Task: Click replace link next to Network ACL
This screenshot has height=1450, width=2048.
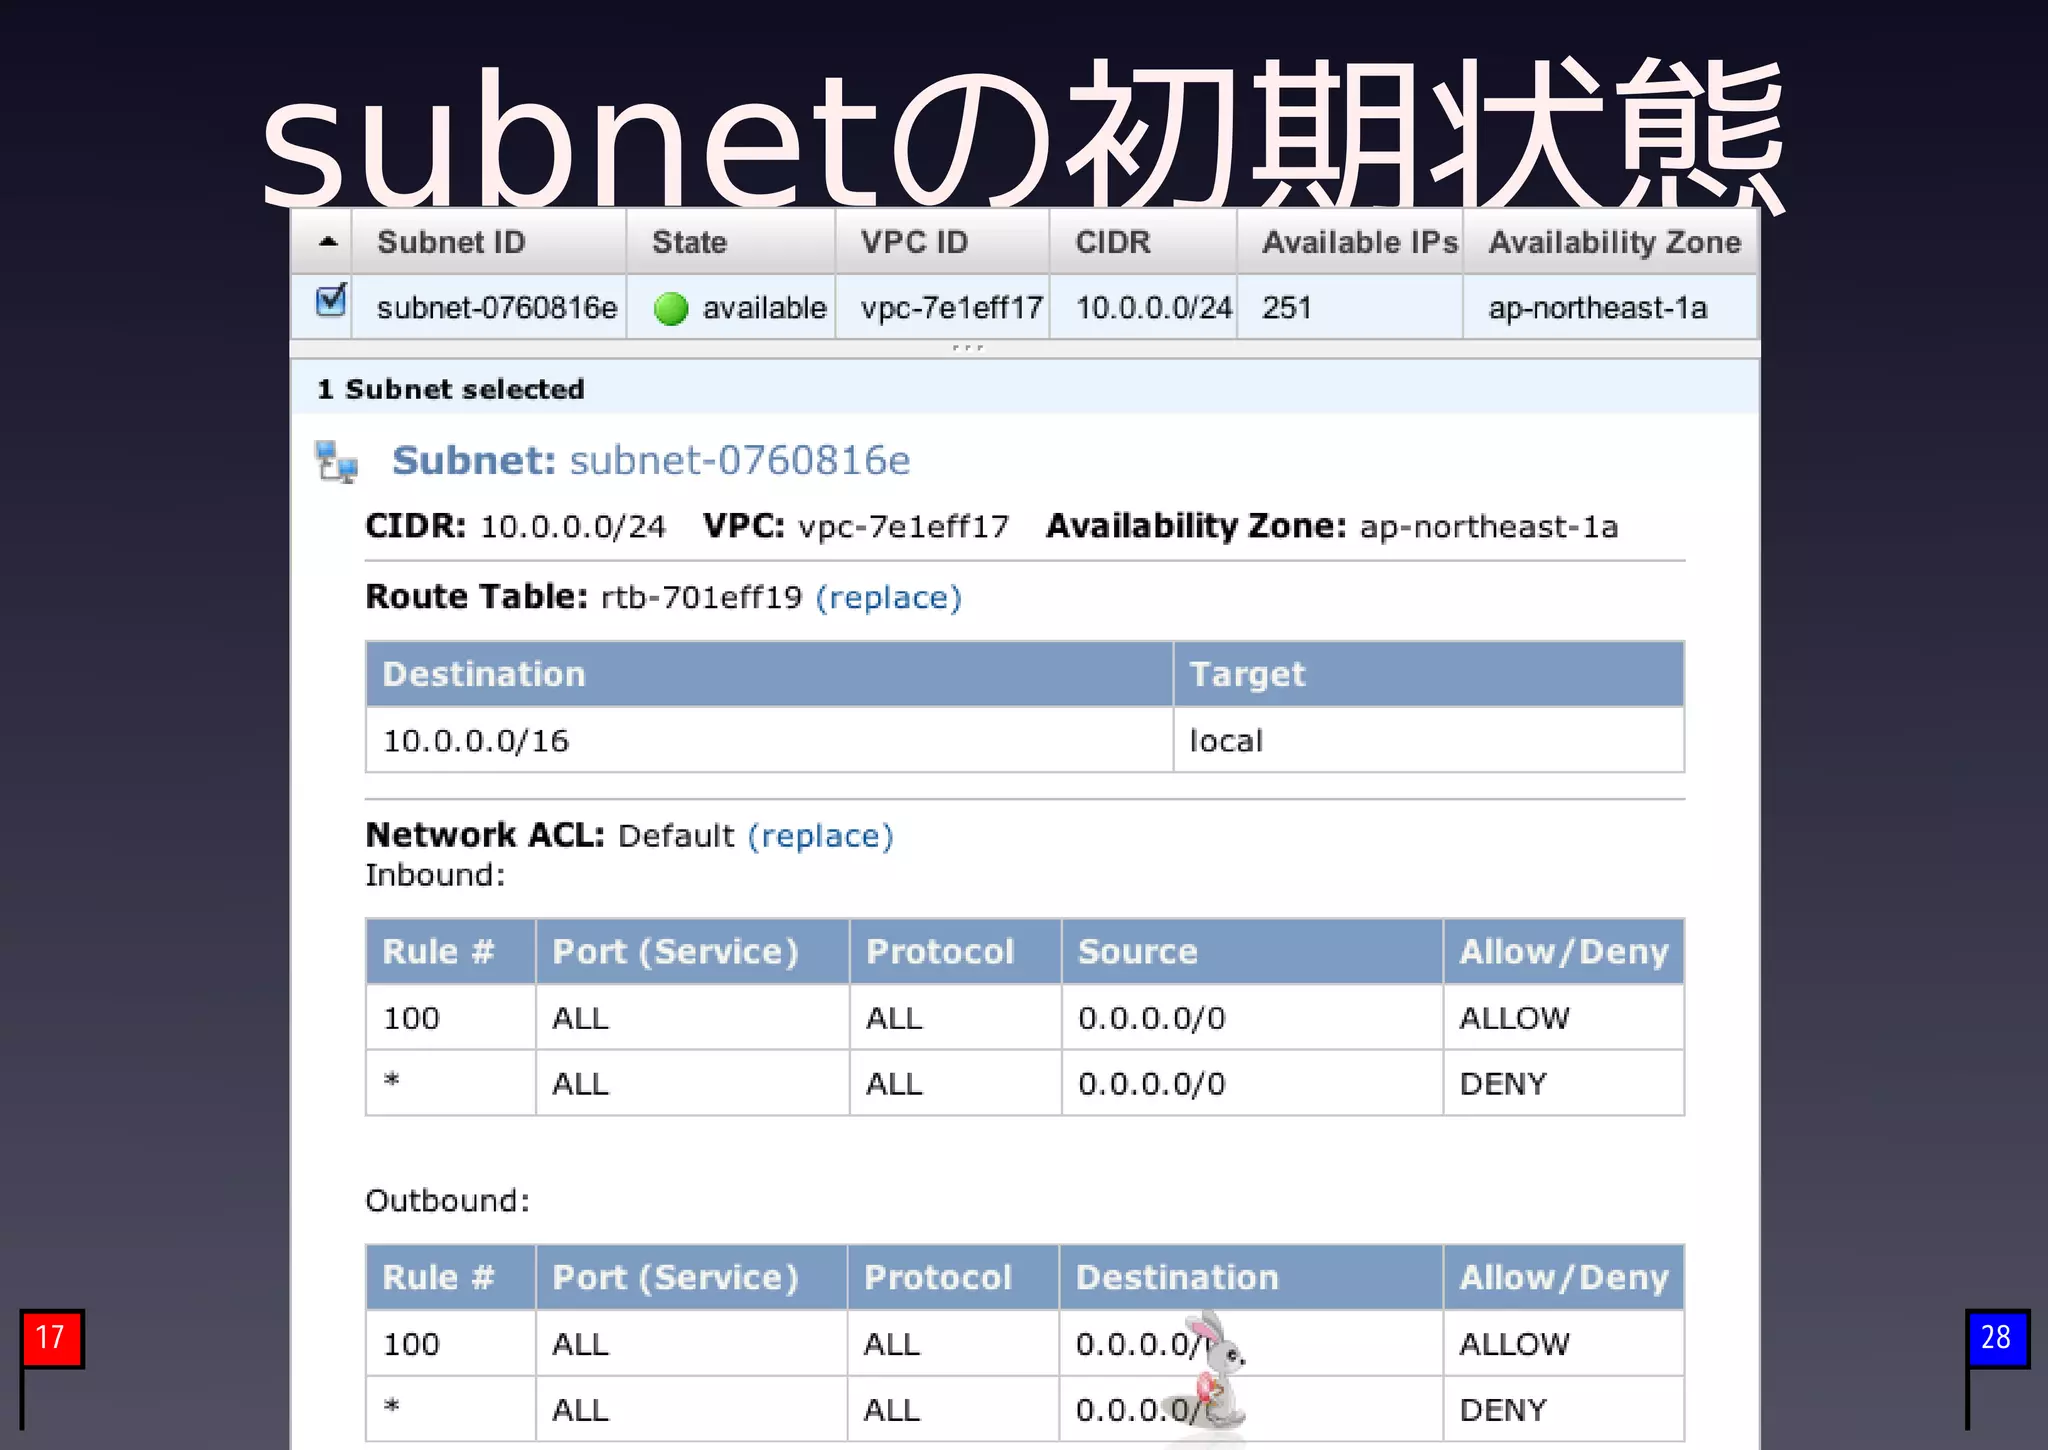Action: (x=820, y=836)
